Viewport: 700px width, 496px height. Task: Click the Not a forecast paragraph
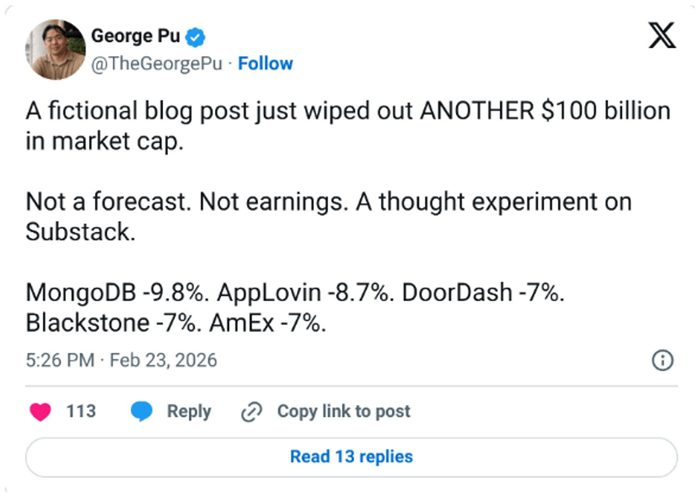pyautogui.click(x=328, y=217)
